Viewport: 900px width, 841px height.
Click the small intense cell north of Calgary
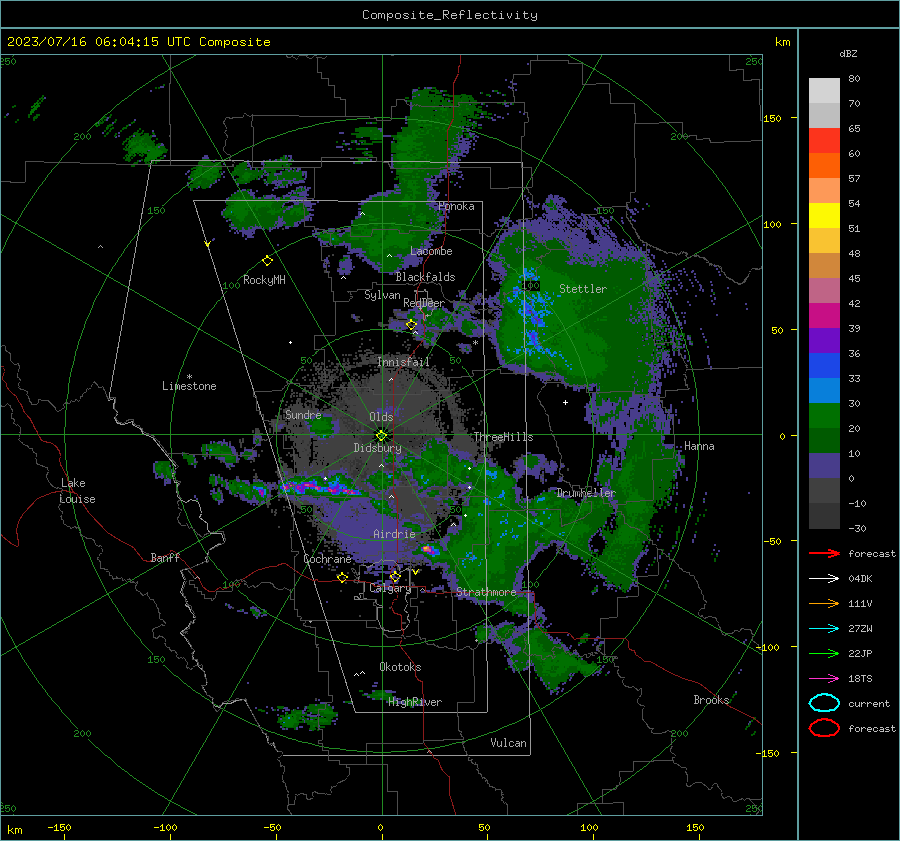430,550
